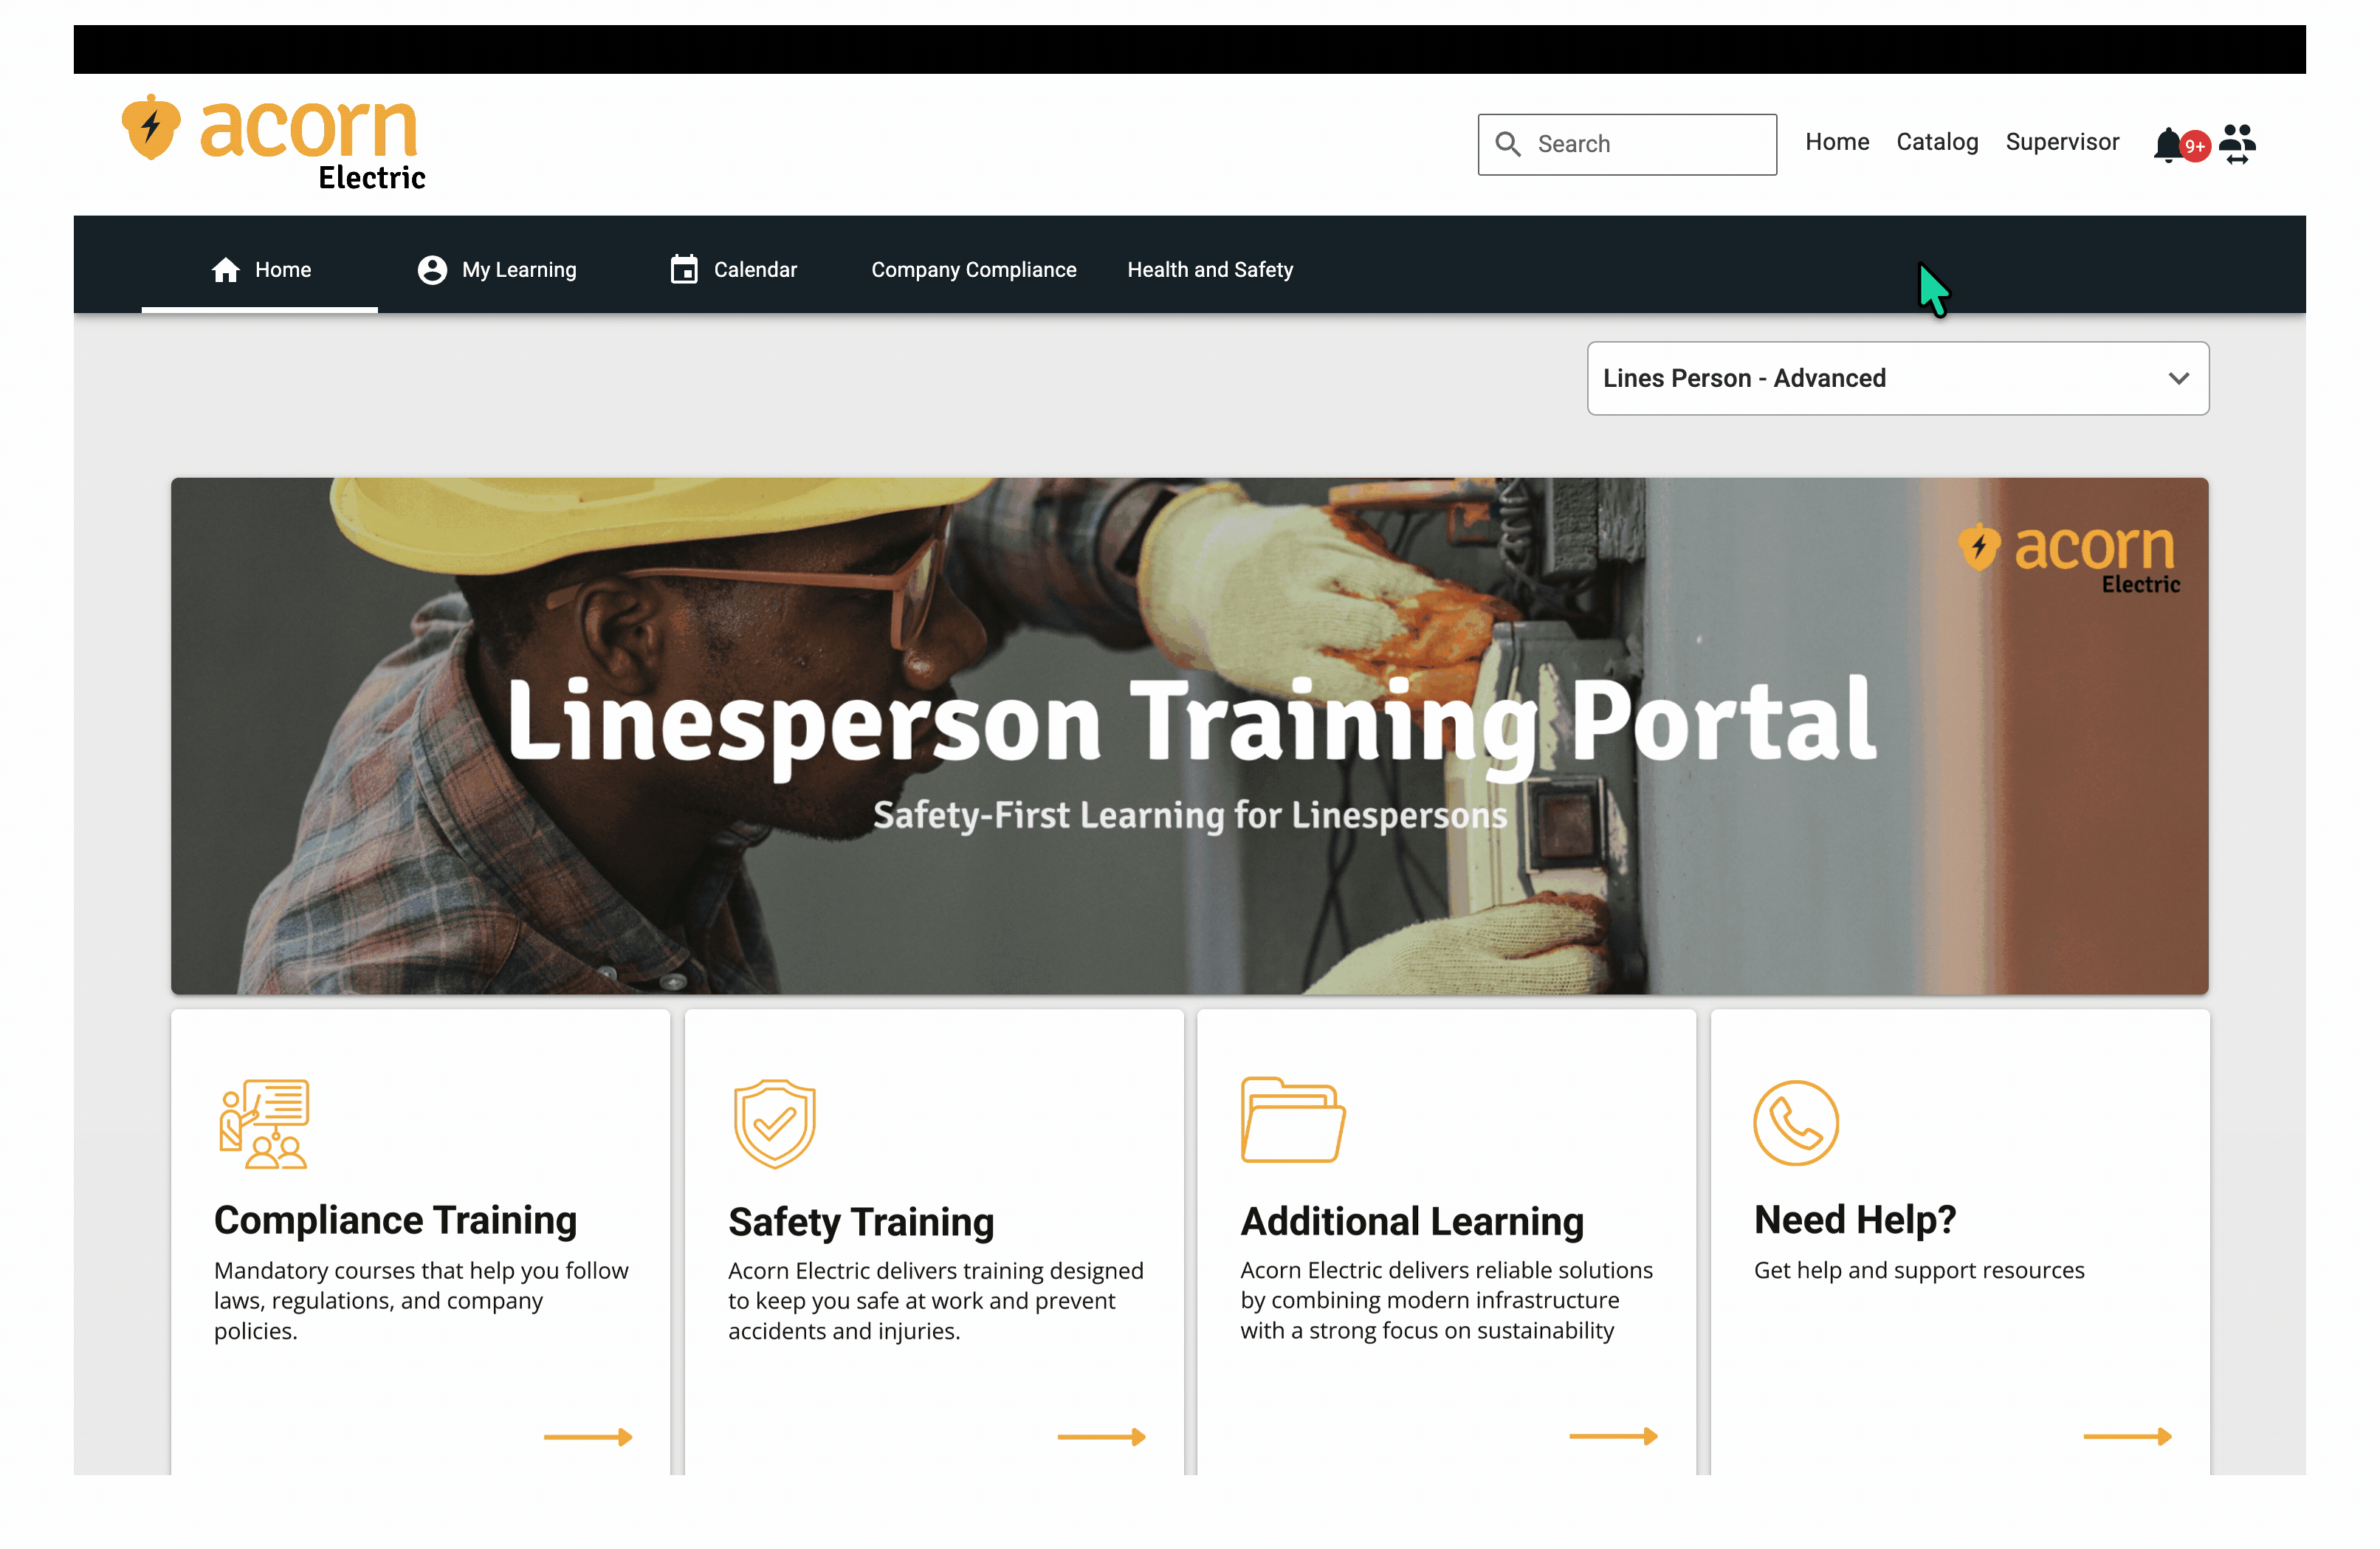Follow the Safety Training arrow
The image size is (2380, 1549).
[x=1101, y=1437]
